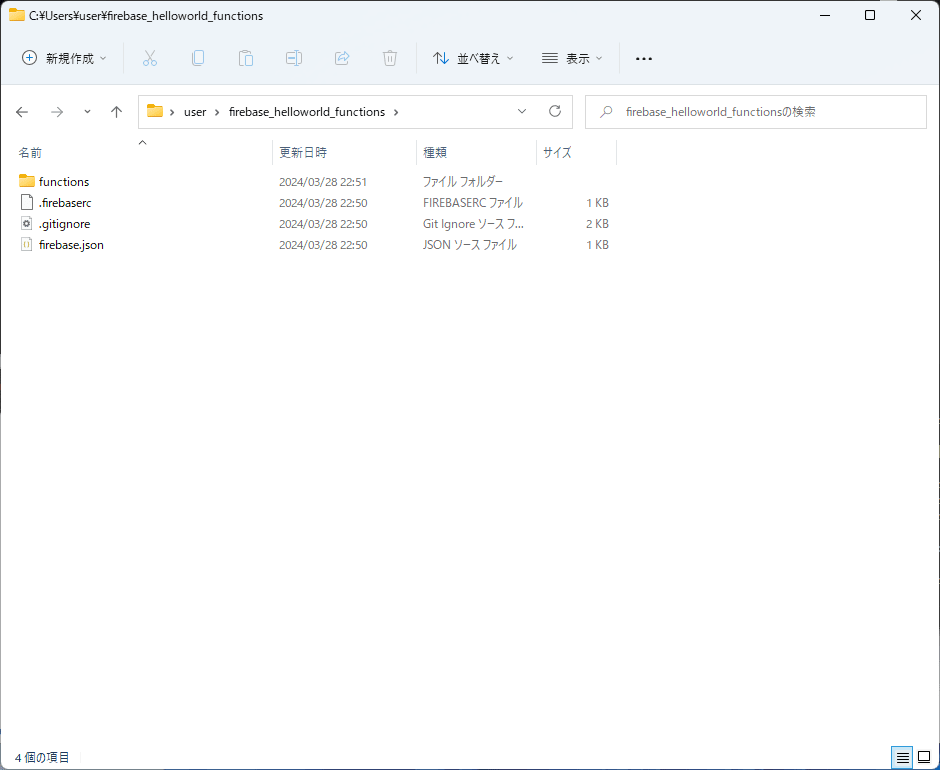Image resolution: width=940 pixels, height=770 pixels.
Task: Click the title bar folder icon
Action: point(17,15)
